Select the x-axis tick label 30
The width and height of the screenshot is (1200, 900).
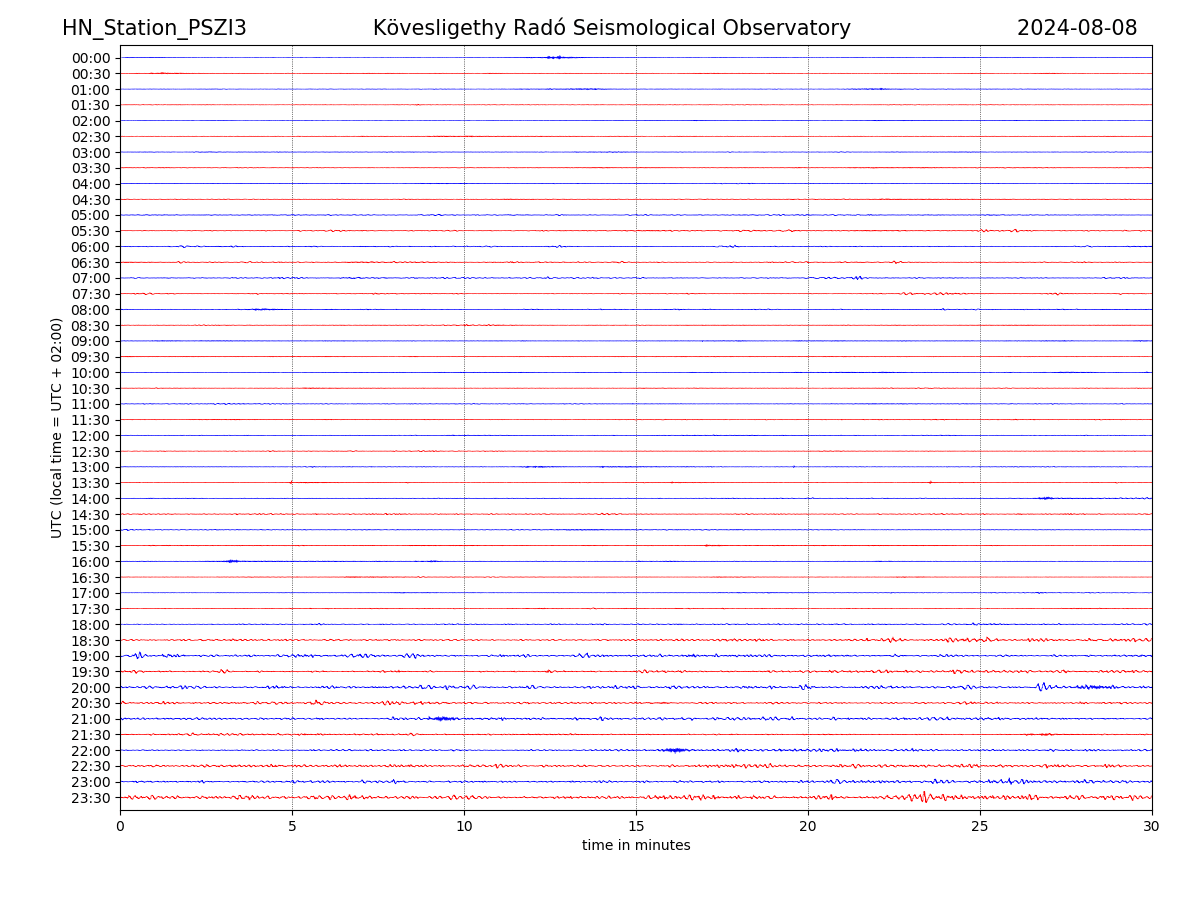(x=1151, y=826)
